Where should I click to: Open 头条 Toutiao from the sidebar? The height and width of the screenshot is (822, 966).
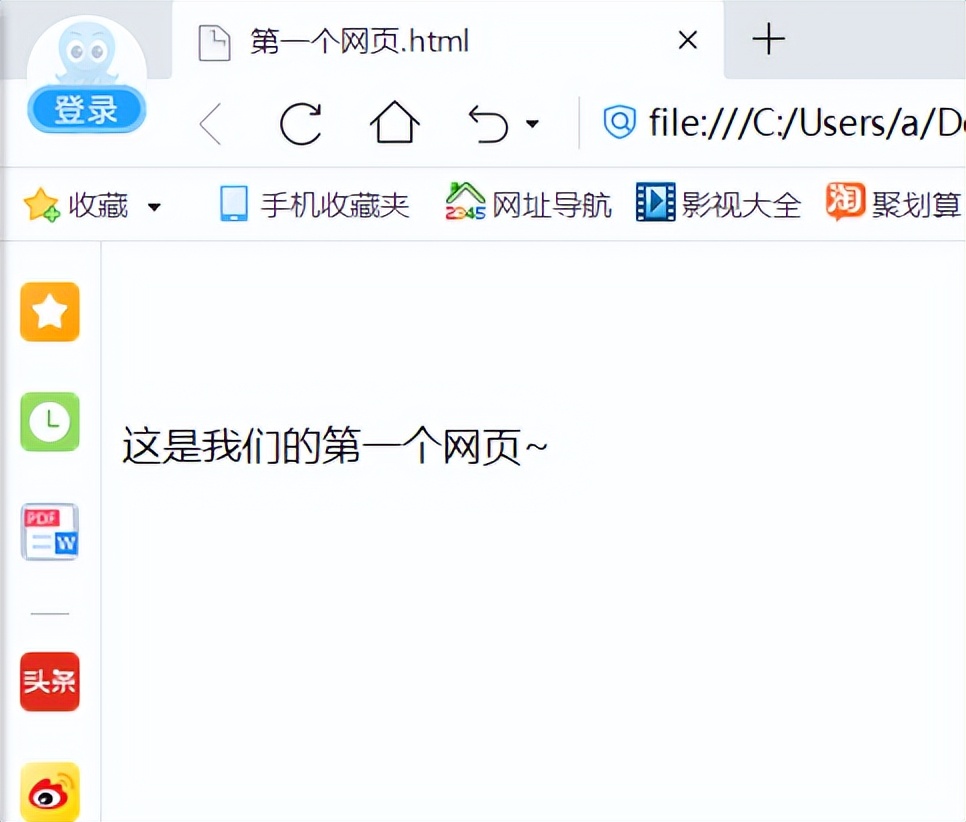[49, 682]
